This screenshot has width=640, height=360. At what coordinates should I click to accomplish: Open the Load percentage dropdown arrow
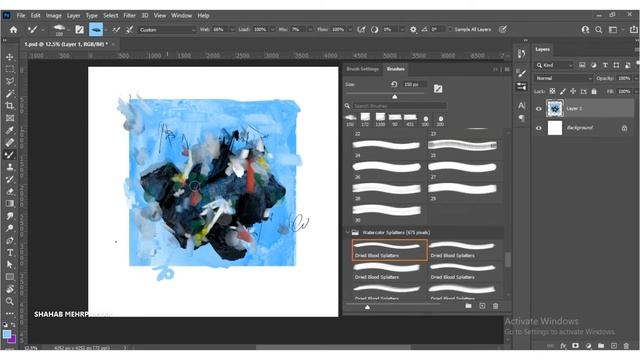272,30
